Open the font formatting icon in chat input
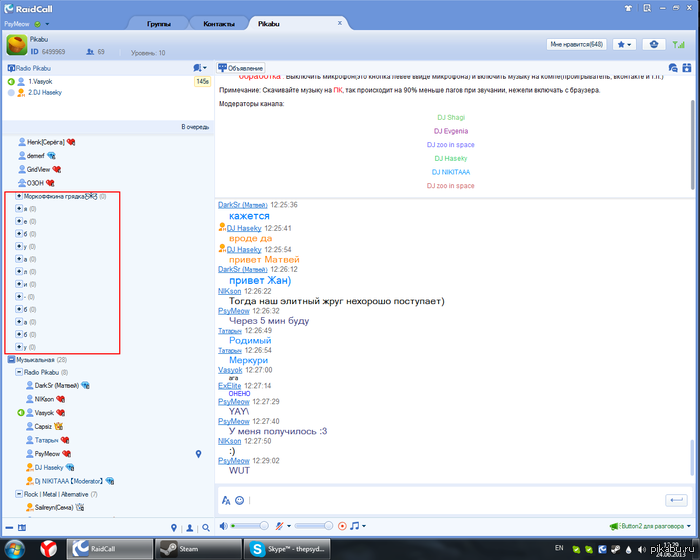Image resolution: width=700 pixels, height=560 pixels. point(226,500)
